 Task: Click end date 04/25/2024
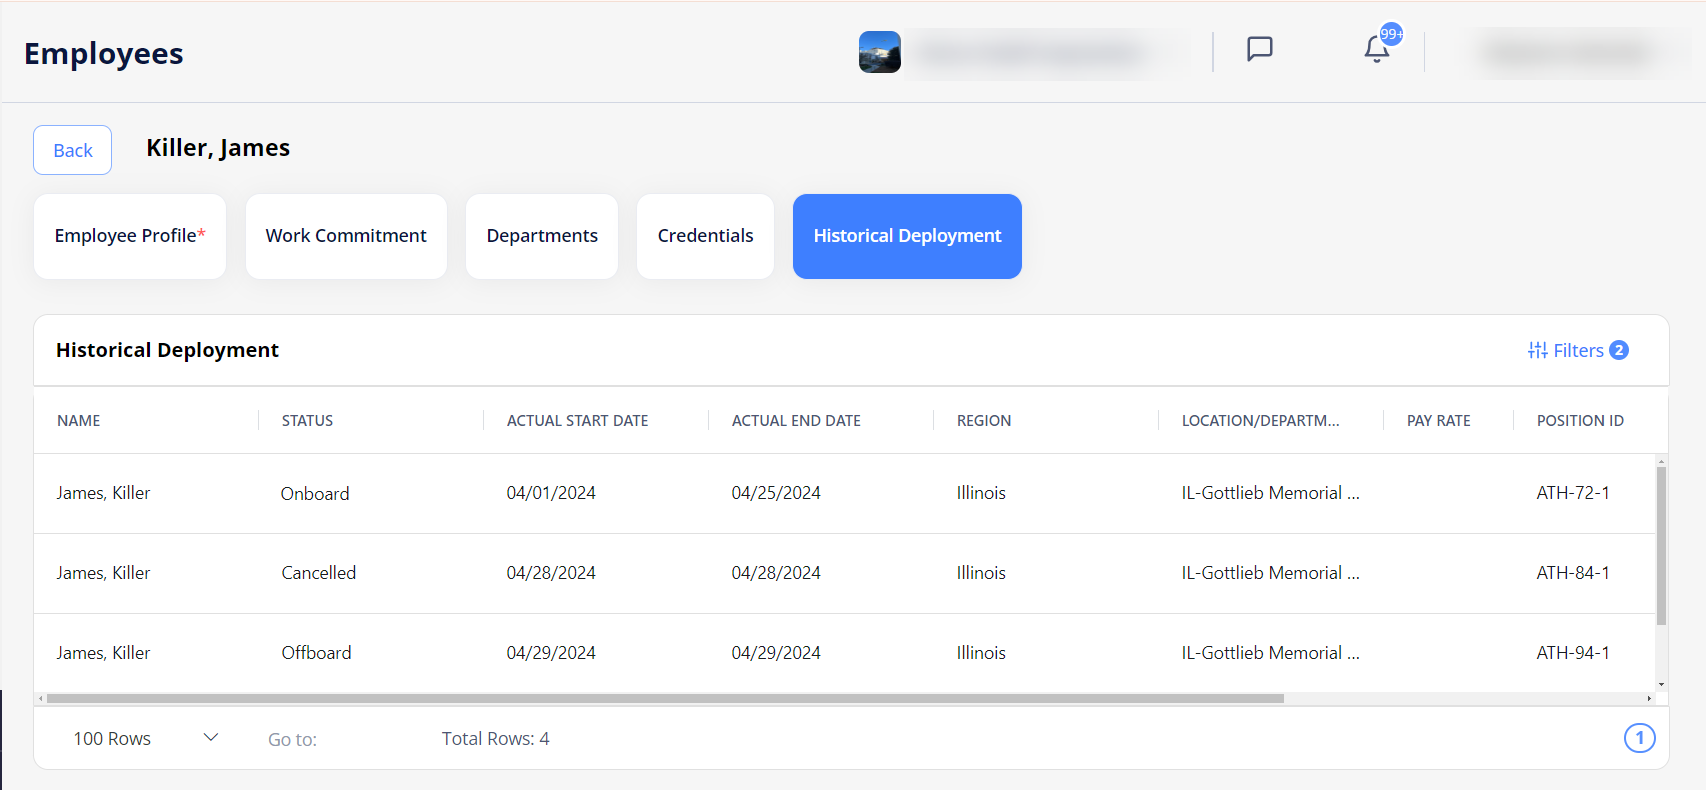776,493
